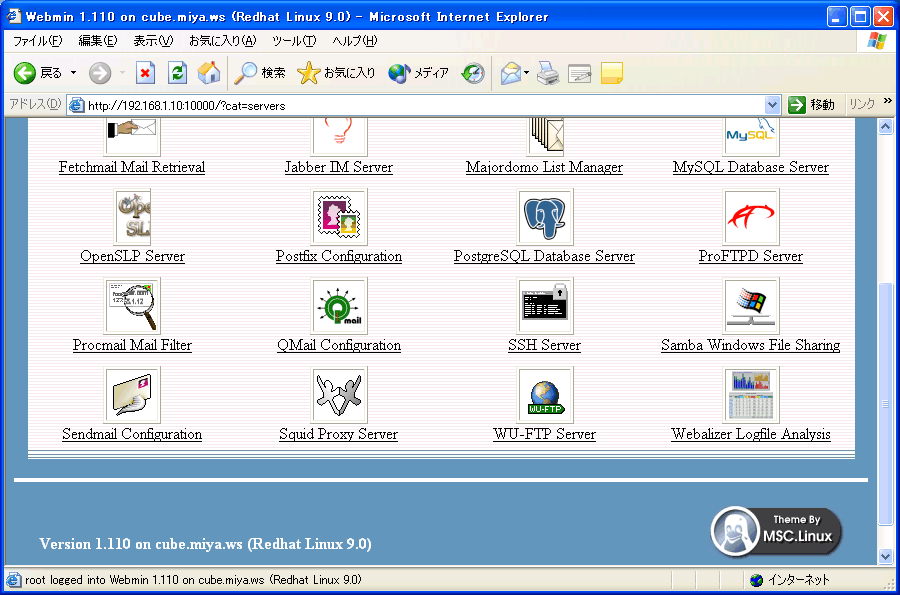
Task: Refresh the current page
Action: click(177, 73)
